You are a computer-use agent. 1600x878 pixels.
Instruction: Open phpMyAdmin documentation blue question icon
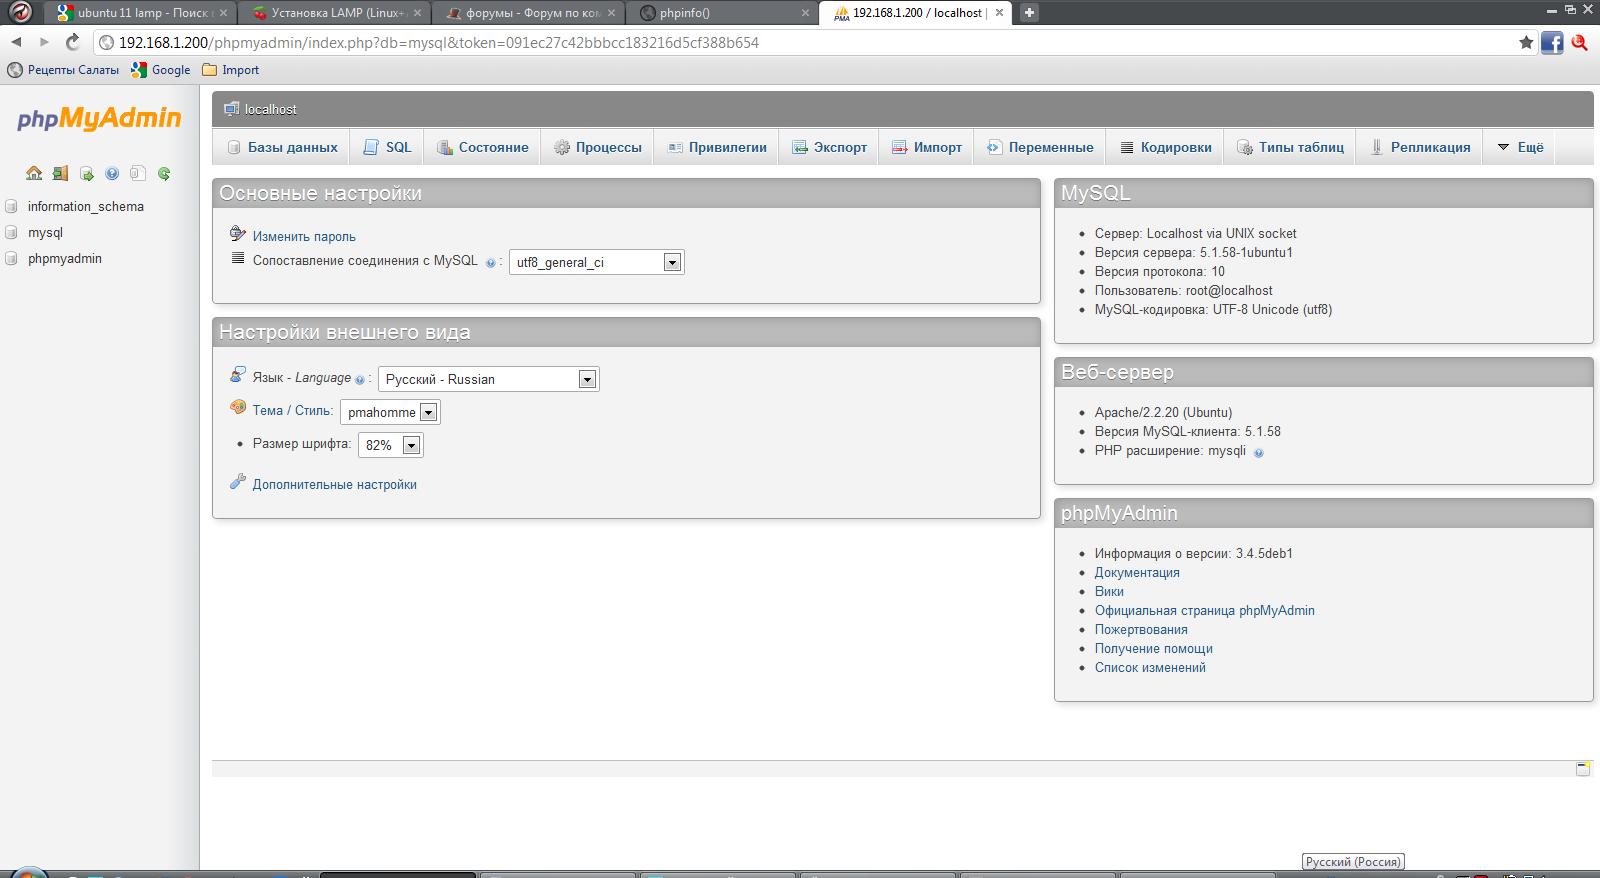coord(112,173)
